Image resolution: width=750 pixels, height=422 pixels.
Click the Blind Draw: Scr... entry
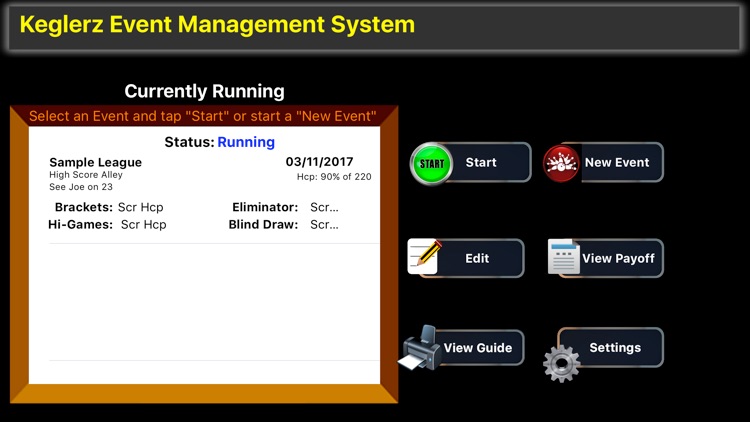[283, 224]
